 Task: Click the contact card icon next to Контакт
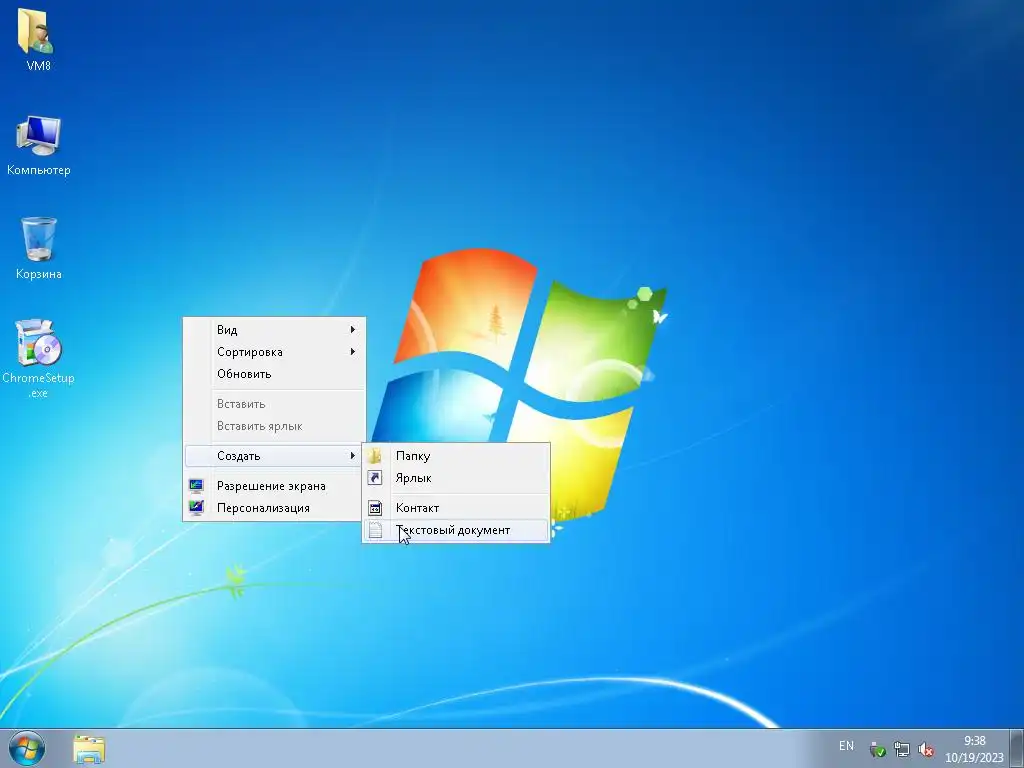click(376, 508)
